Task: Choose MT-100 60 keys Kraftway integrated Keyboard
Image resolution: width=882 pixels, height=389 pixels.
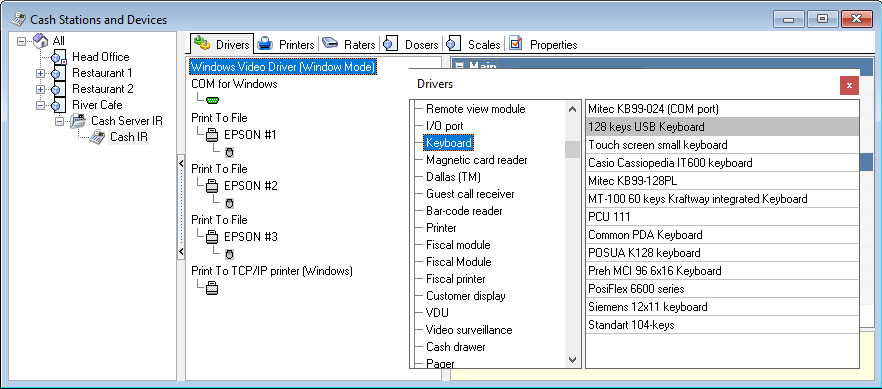Action: 722,199
